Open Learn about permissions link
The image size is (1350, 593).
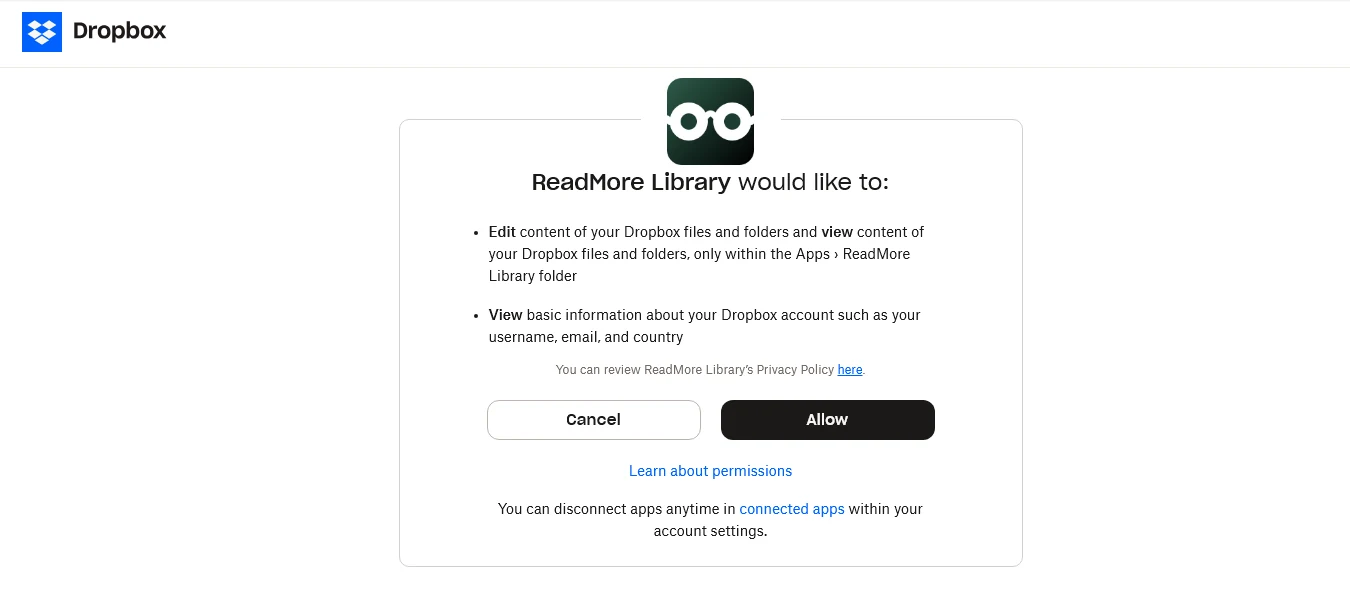click(x=710, y=471)
